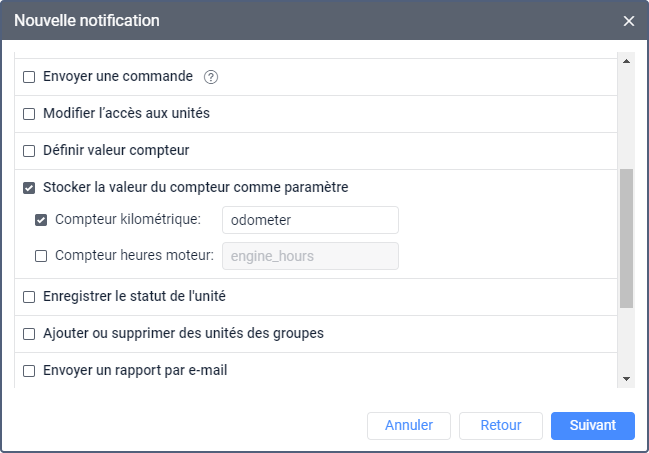Screen dimensions: 649x453
Task: Enable the Envoyer une commande checkbox
Action: pyautogui.click(x=29, y=77)
